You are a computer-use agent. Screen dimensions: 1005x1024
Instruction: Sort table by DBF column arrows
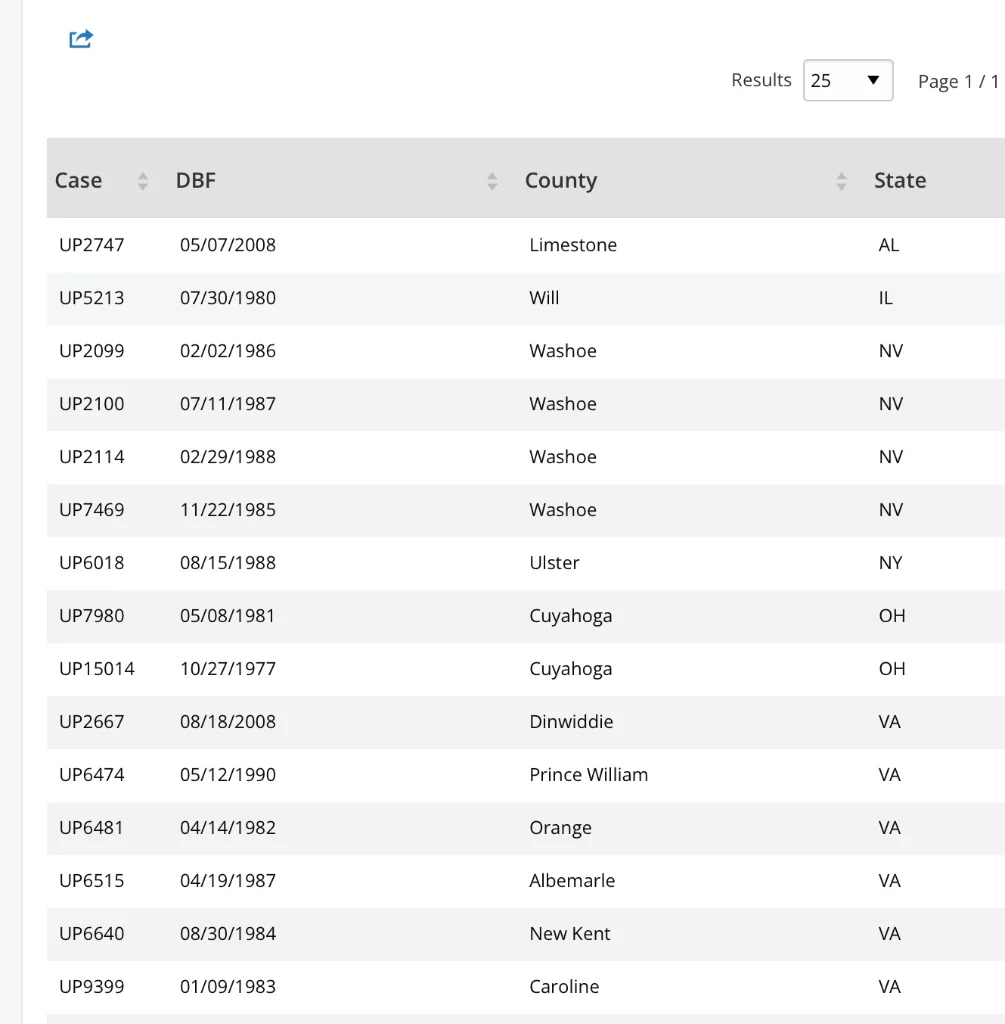[492, 181]
